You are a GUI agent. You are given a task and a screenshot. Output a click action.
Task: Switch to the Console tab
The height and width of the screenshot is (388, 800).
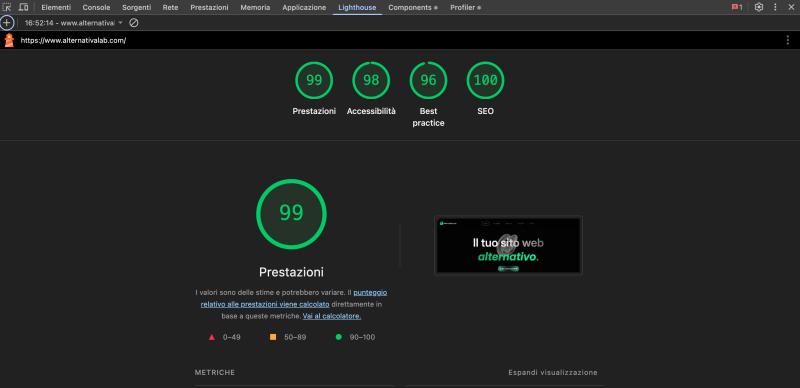(x=96, y=8)
